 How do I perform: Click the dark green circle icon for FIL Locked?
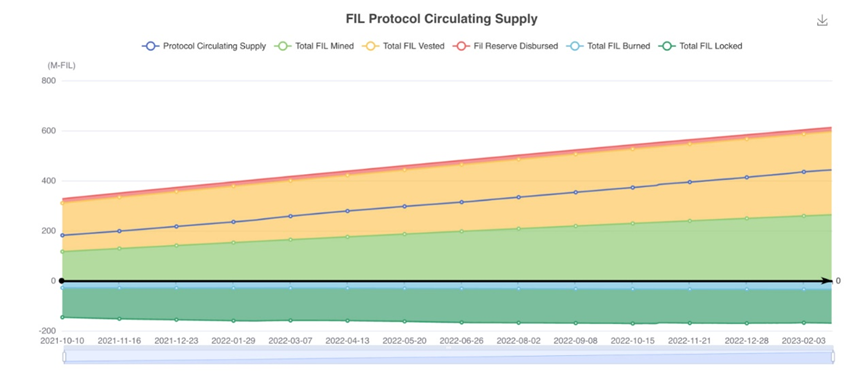point(667,46)
